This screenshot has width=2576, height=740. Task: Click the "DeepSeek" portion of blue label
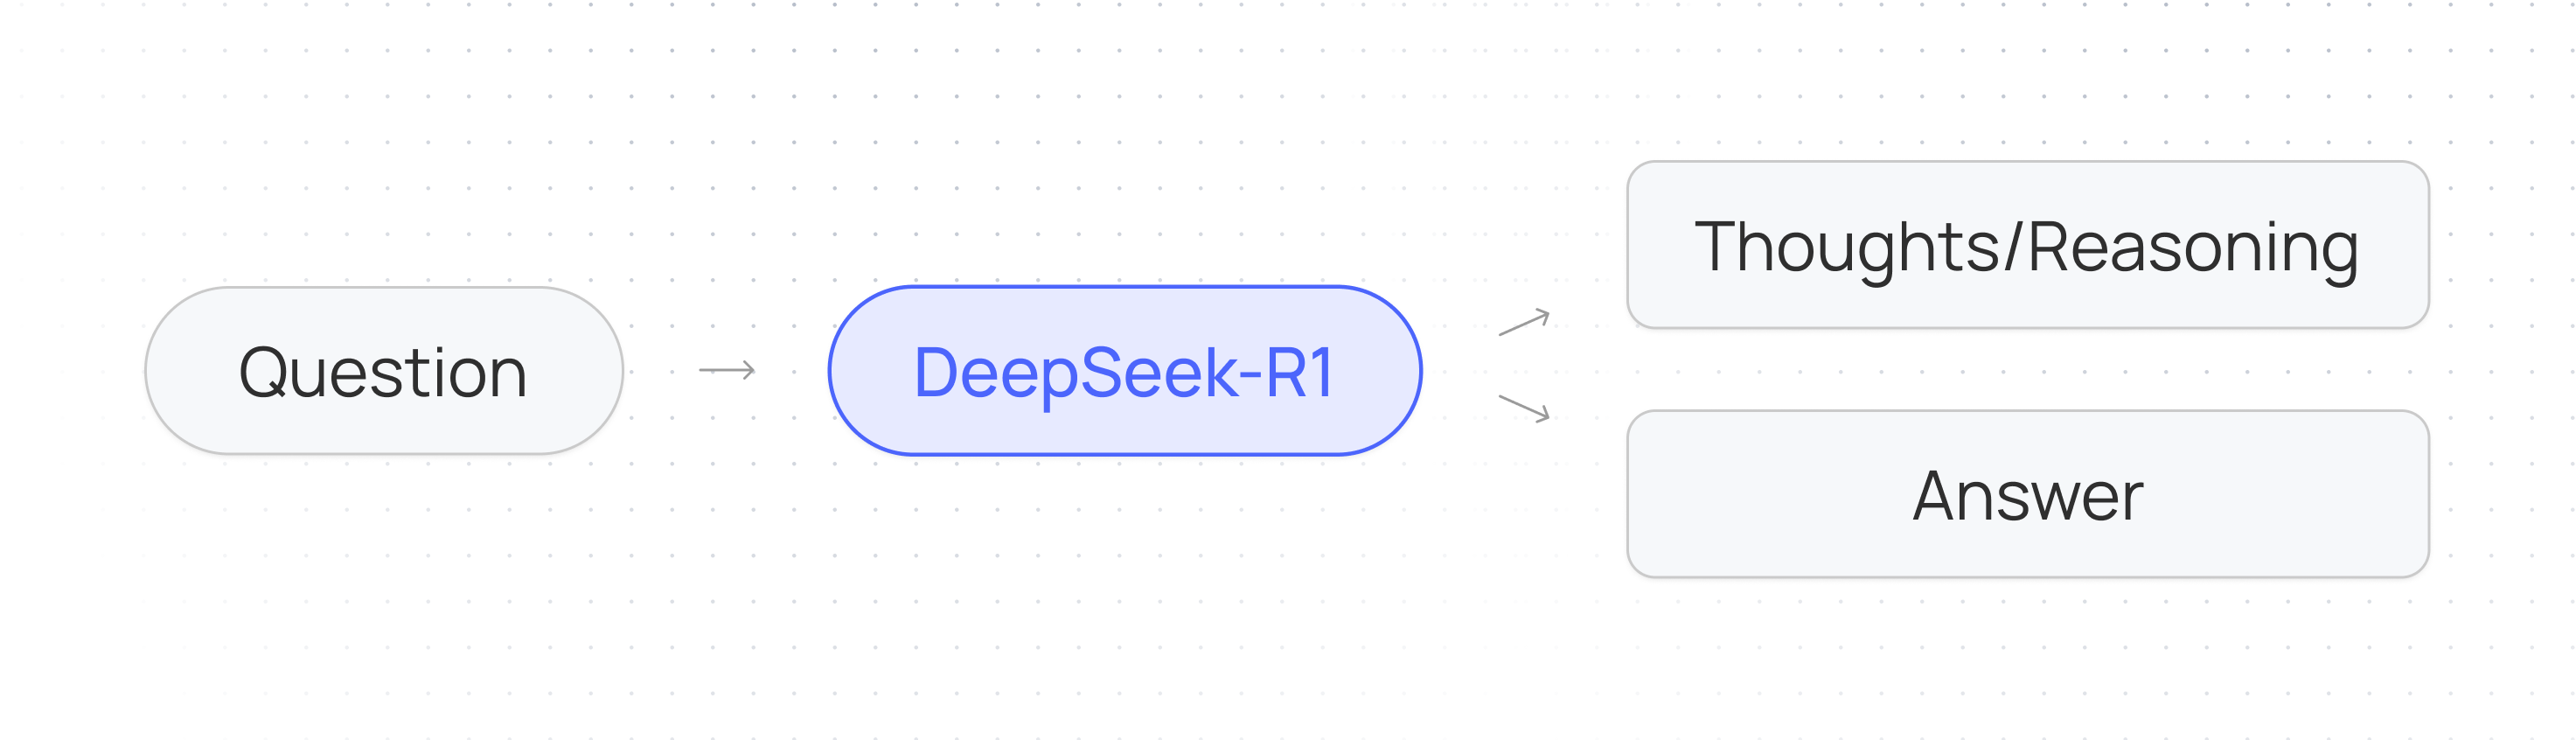(x=1076, y=374)
